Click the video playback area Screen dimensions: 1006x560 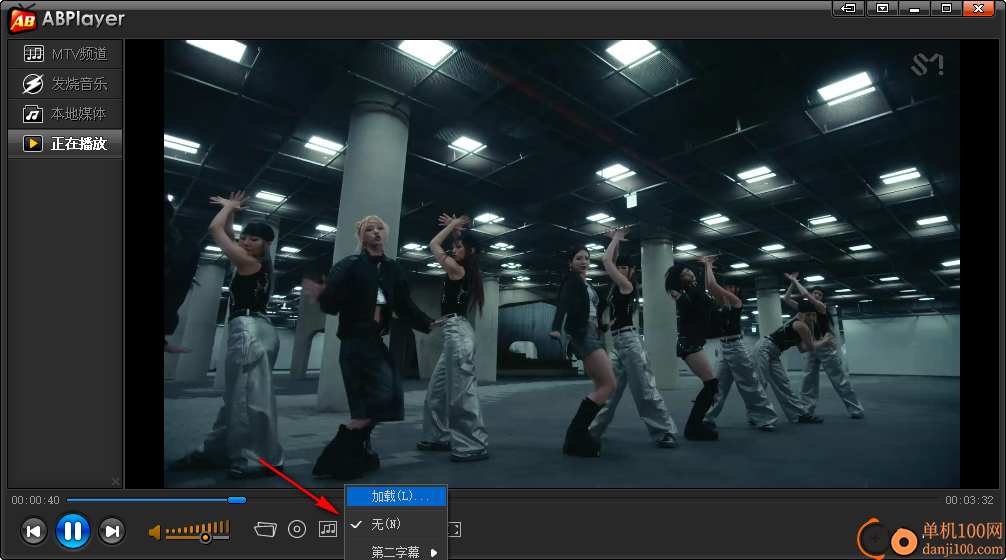[x=561, y=263]
